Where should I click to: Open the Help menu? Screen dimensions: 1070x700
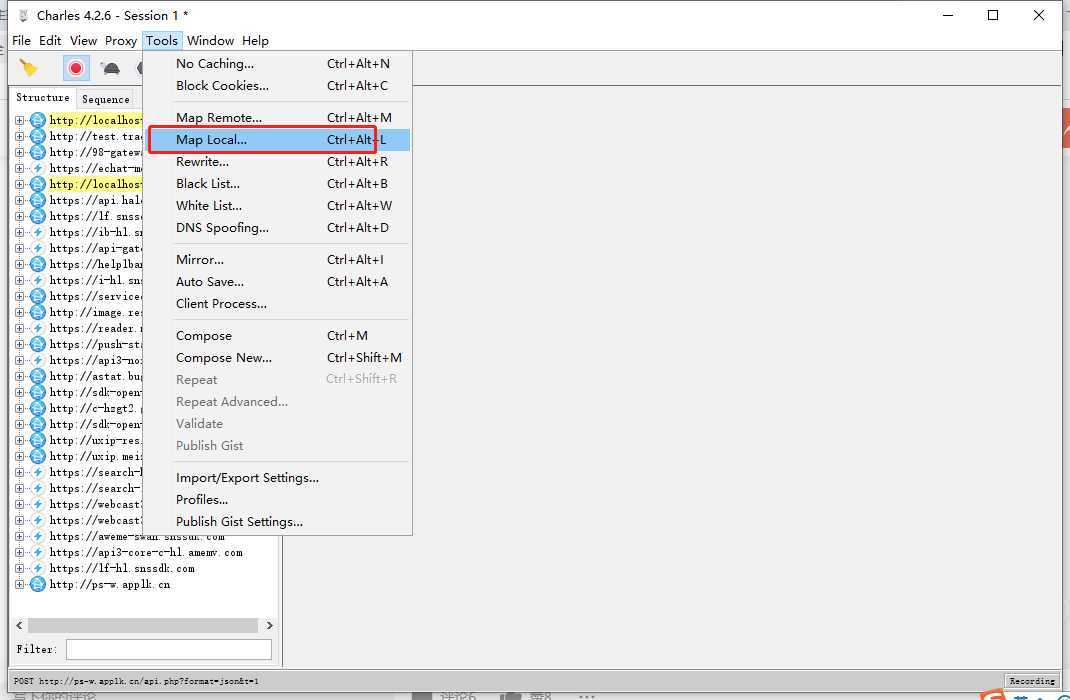[x=255, y=41]
